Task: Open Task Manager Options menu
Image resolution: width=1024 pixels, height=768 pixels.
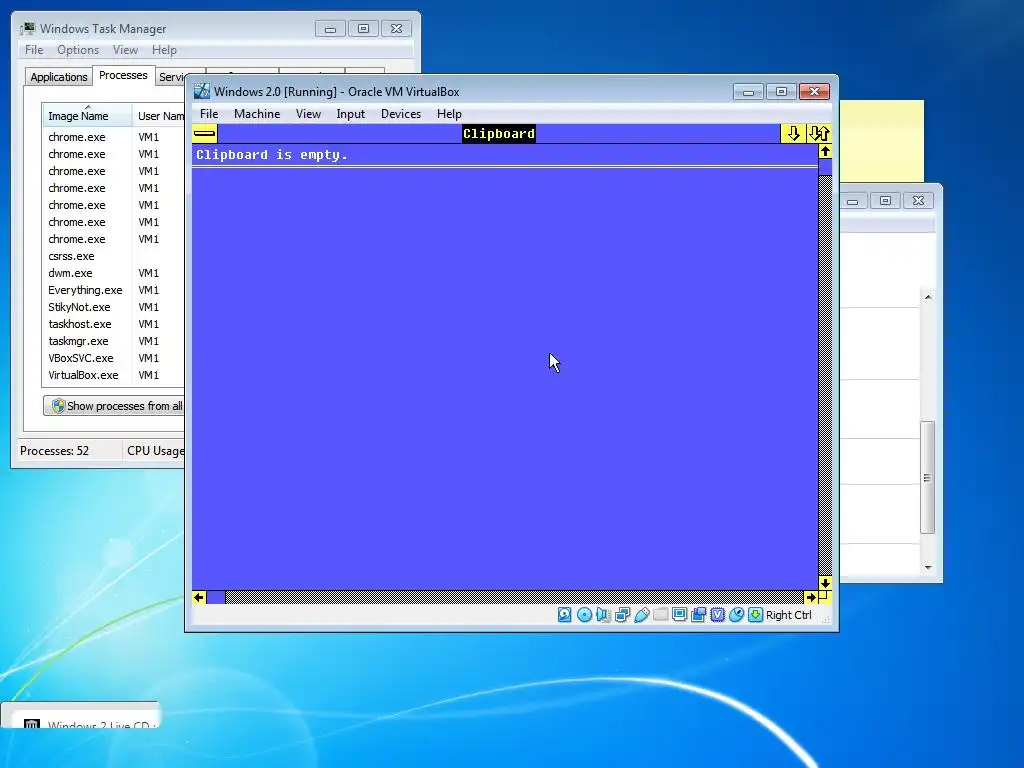Action: 78,50
